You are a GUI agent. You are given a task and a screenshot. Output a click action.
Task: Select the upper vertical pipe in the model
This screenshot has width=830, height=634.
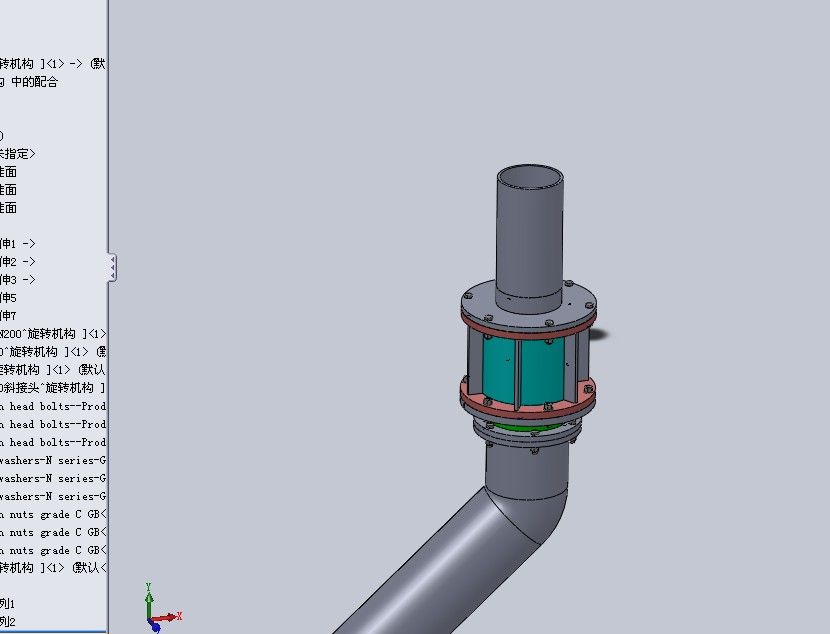(529, 238)
